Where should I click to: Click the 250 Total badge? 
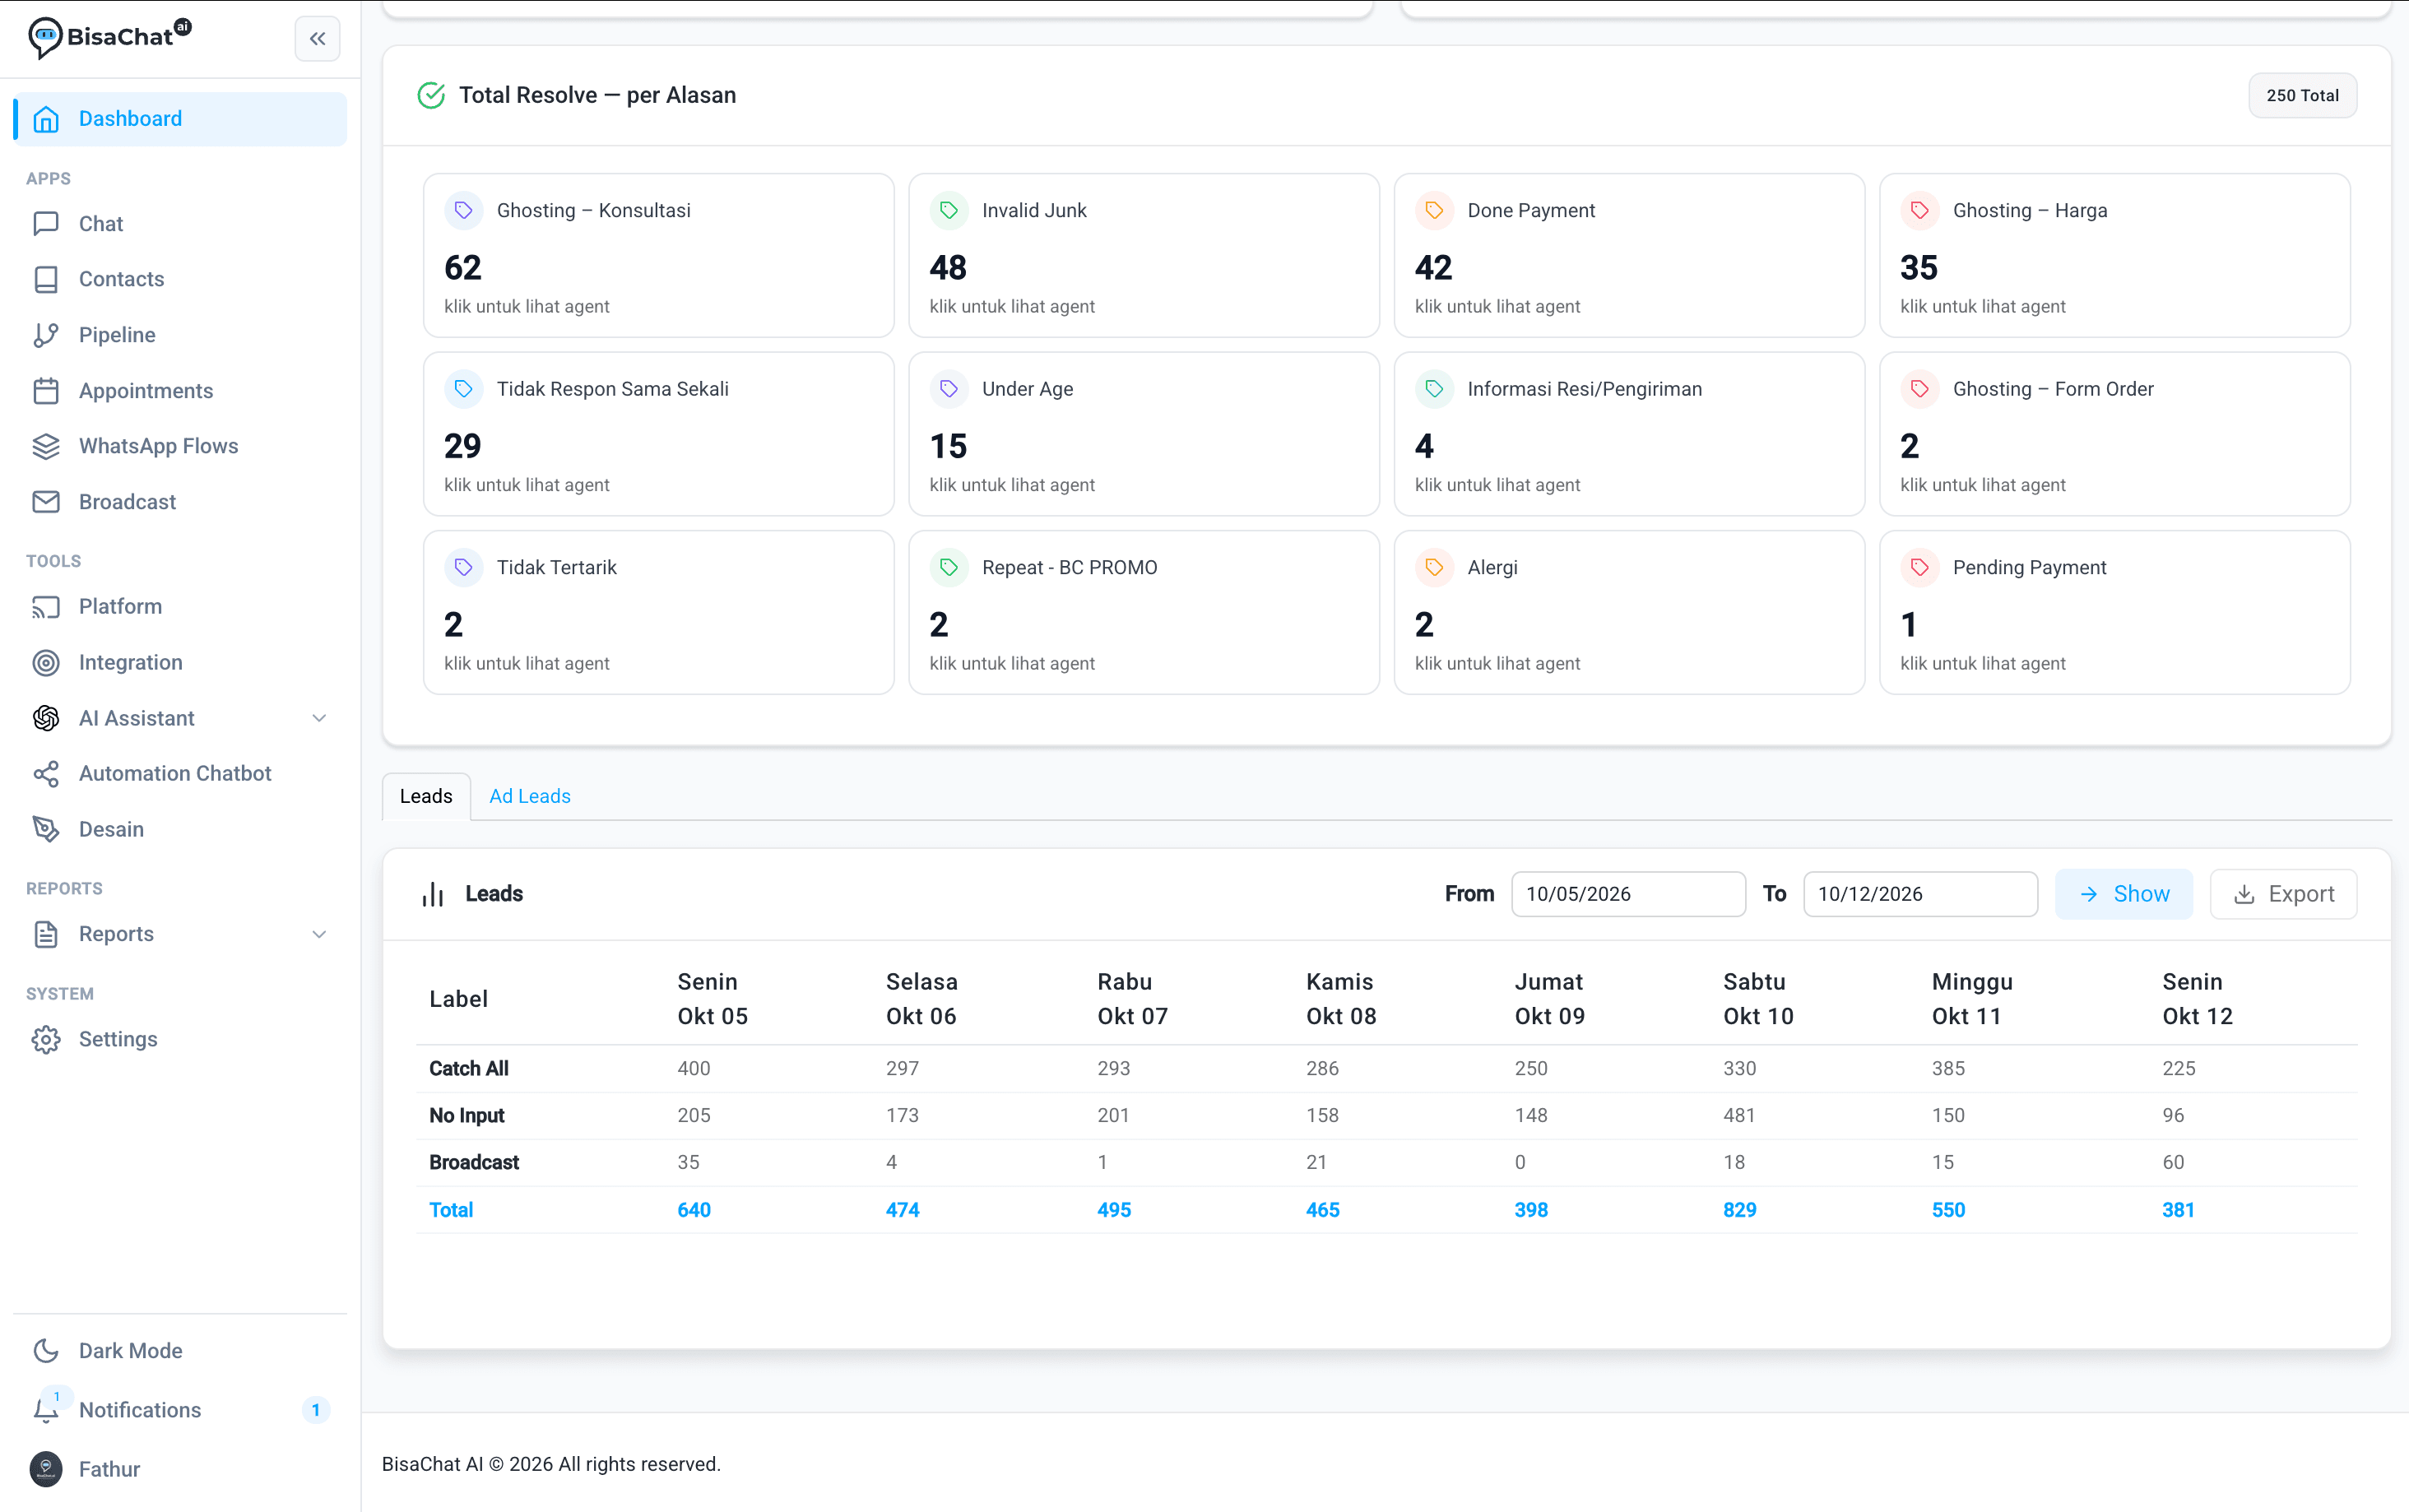click(2302, 96)
